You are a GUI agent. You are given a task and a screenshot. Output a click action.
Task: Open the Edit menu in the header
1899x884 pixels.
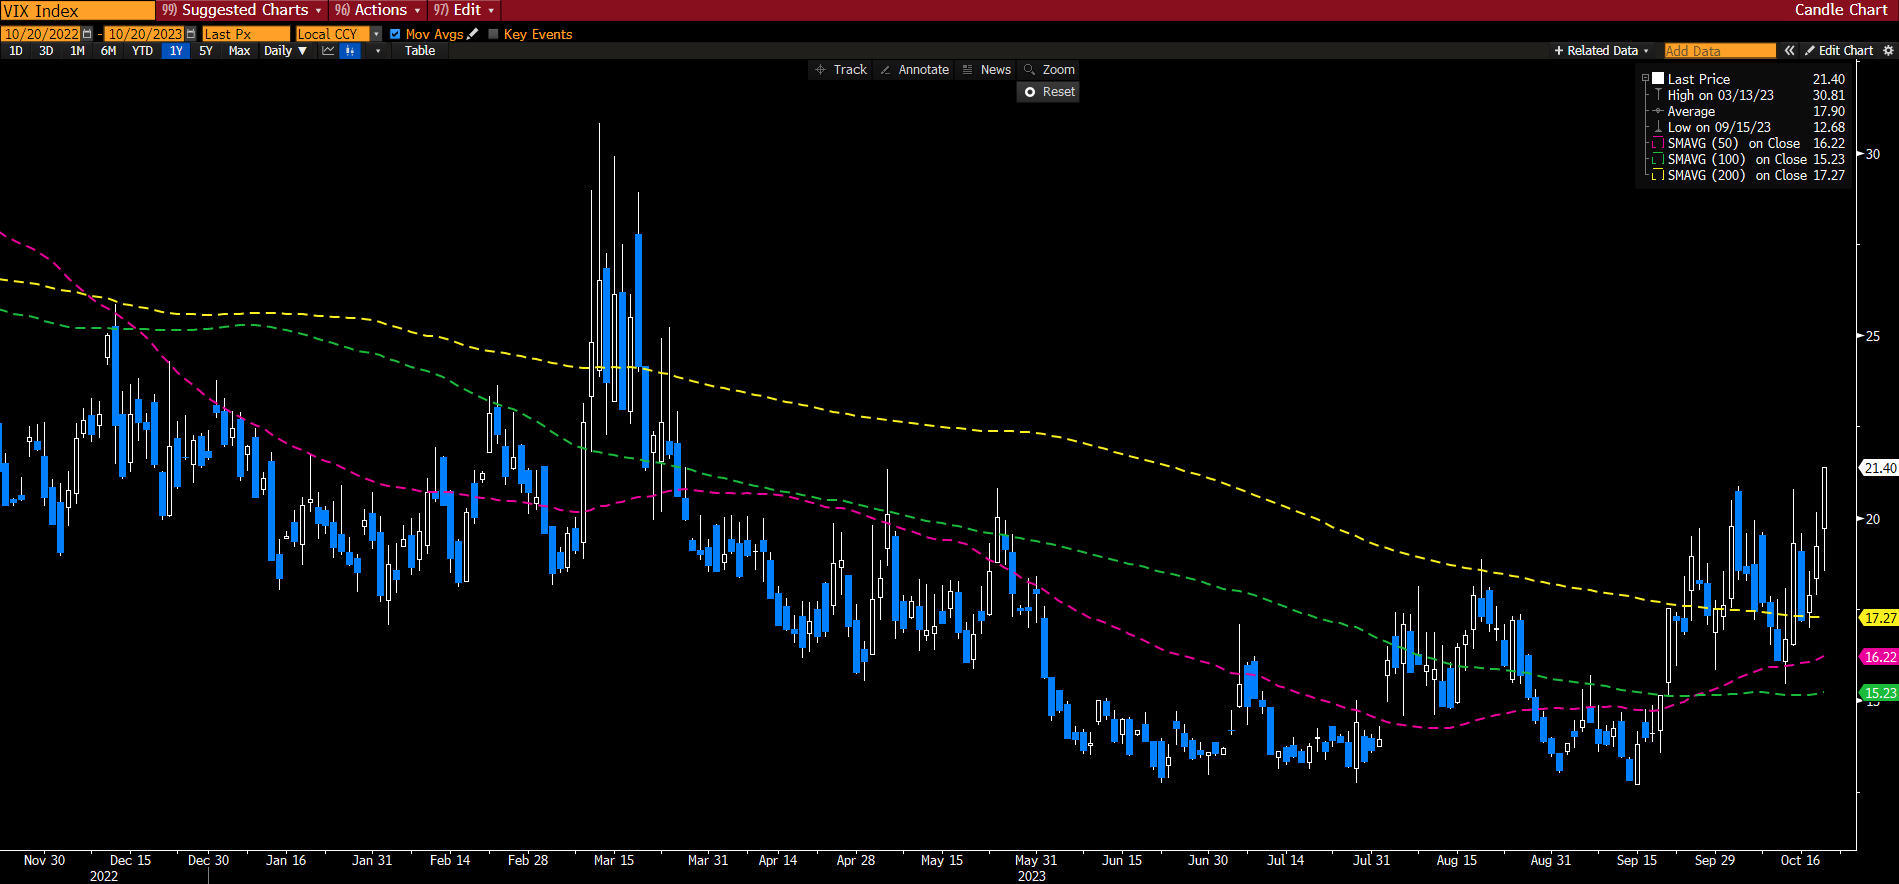(x=464, y=10)
